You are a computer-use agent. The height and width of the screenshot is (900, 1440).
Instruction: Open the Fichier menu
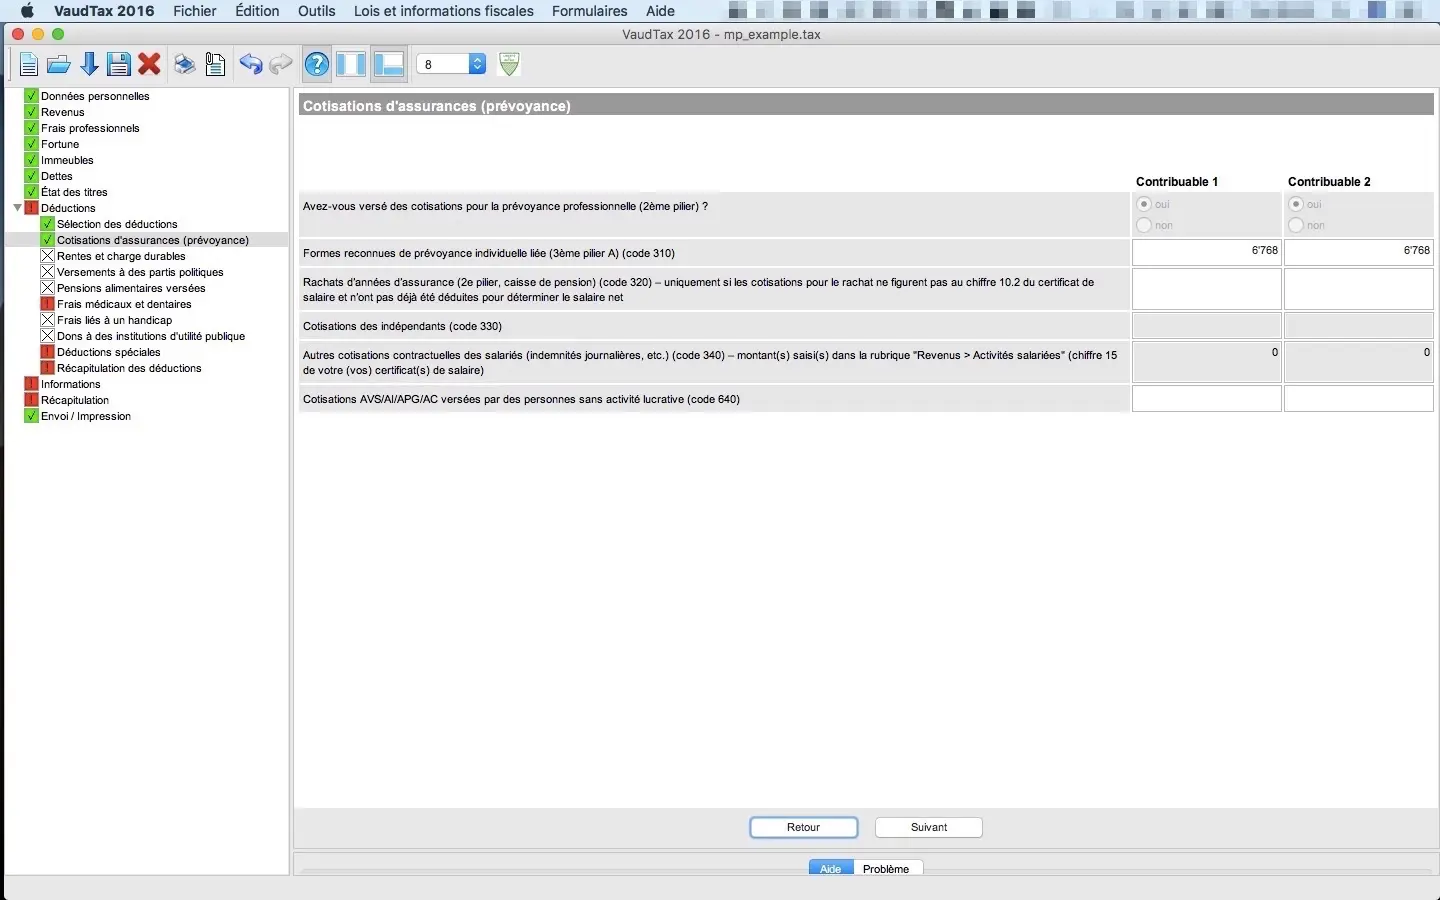coord(195,11)
